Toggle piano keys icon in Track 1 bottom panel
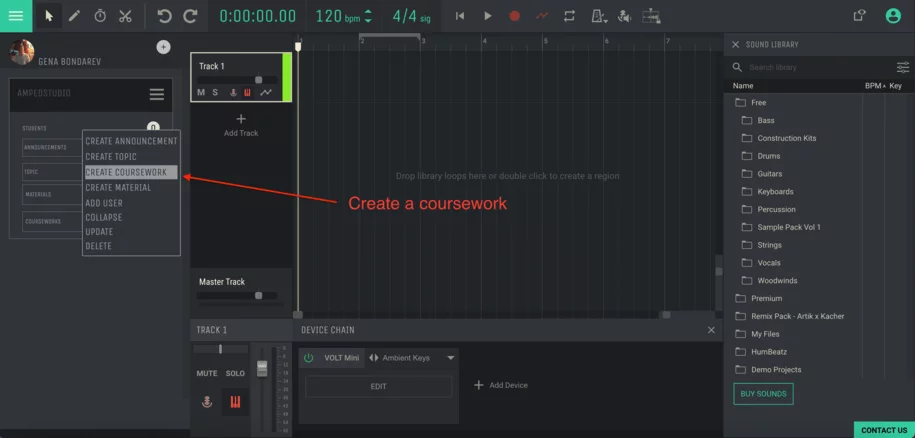The height and width of the screenshot is (438, 915). coord(236,402)
